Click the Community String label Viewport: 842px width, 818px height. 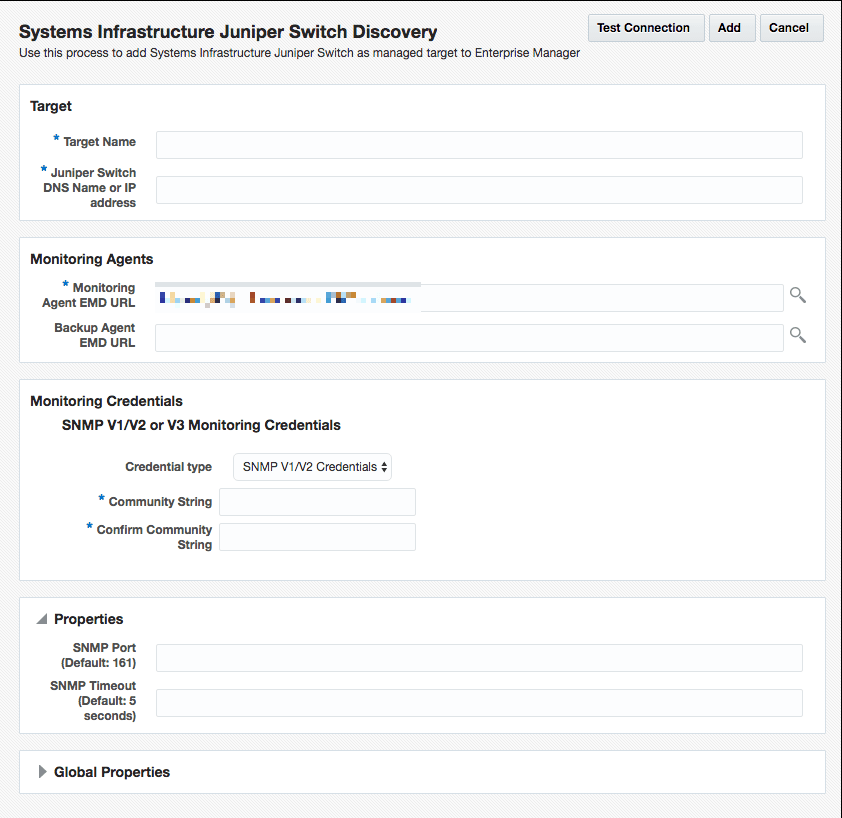tap(160, 502)
